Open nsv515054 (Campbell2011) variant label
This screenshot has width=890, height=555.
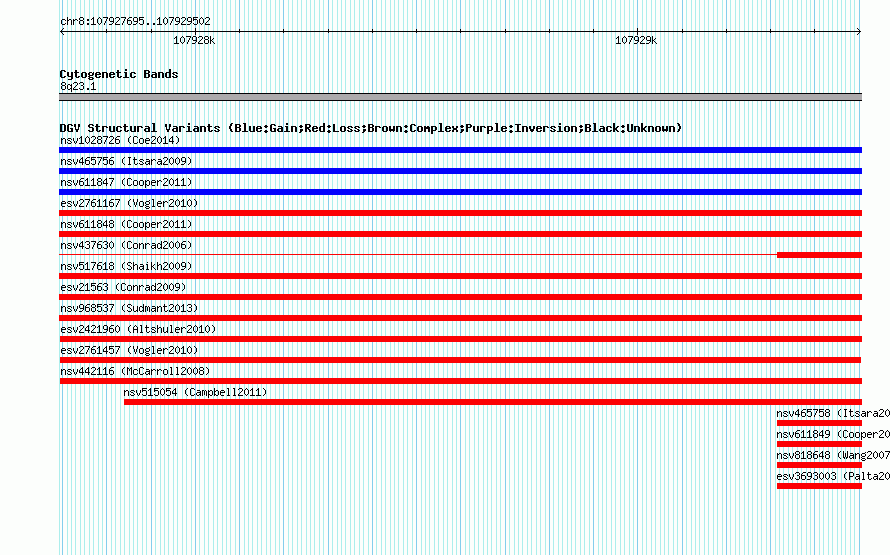pos(195,392)
